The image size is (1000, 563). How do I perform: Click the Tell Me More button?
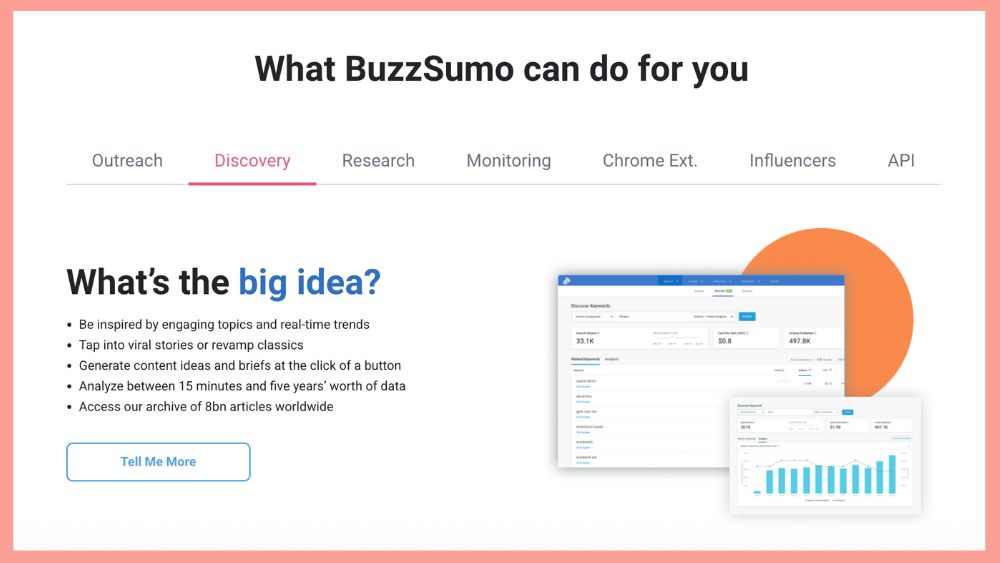pos(158,462)
